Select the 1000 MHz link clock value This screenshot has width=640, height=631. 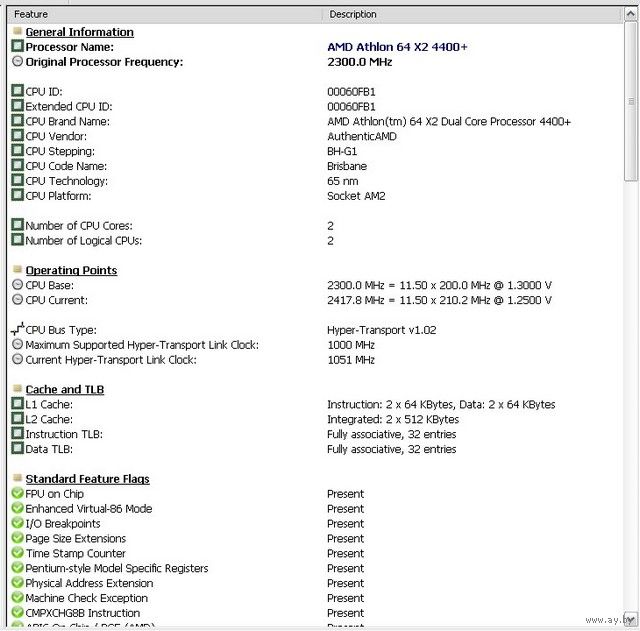coord(351,345)
